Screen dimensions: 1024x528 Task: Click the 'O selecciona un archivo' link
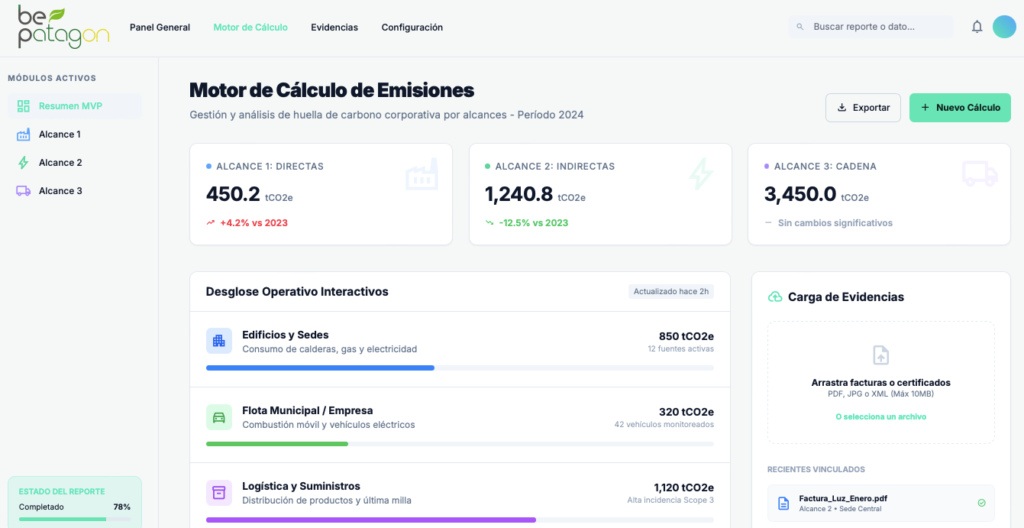click(x=880, y=416)
